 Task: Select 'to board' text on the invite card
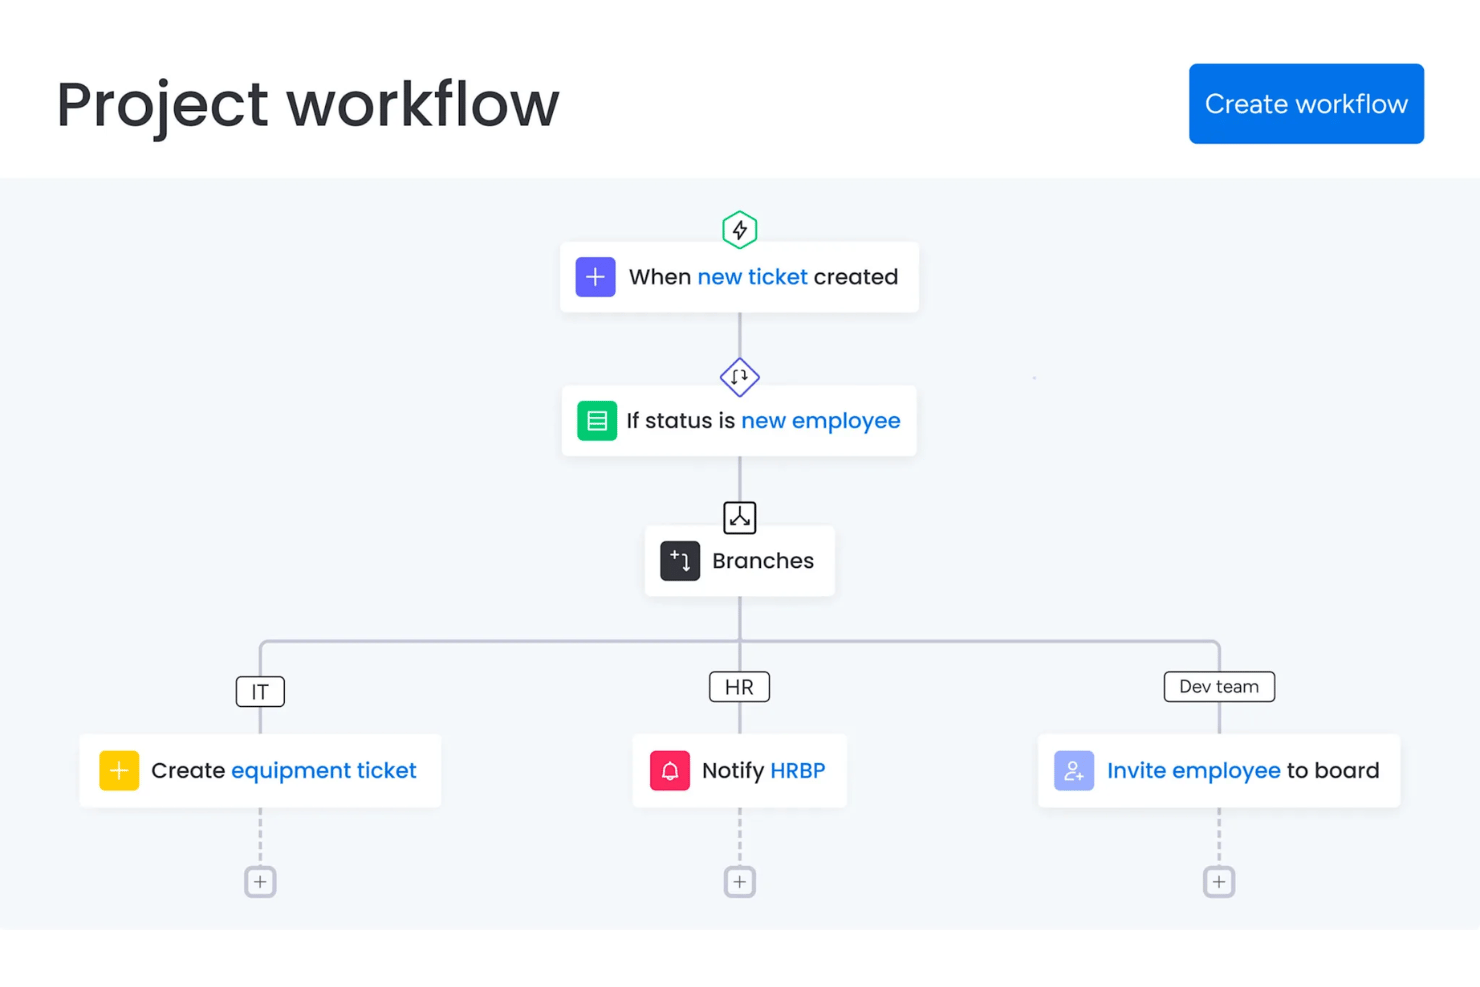tap(1333, 771)
